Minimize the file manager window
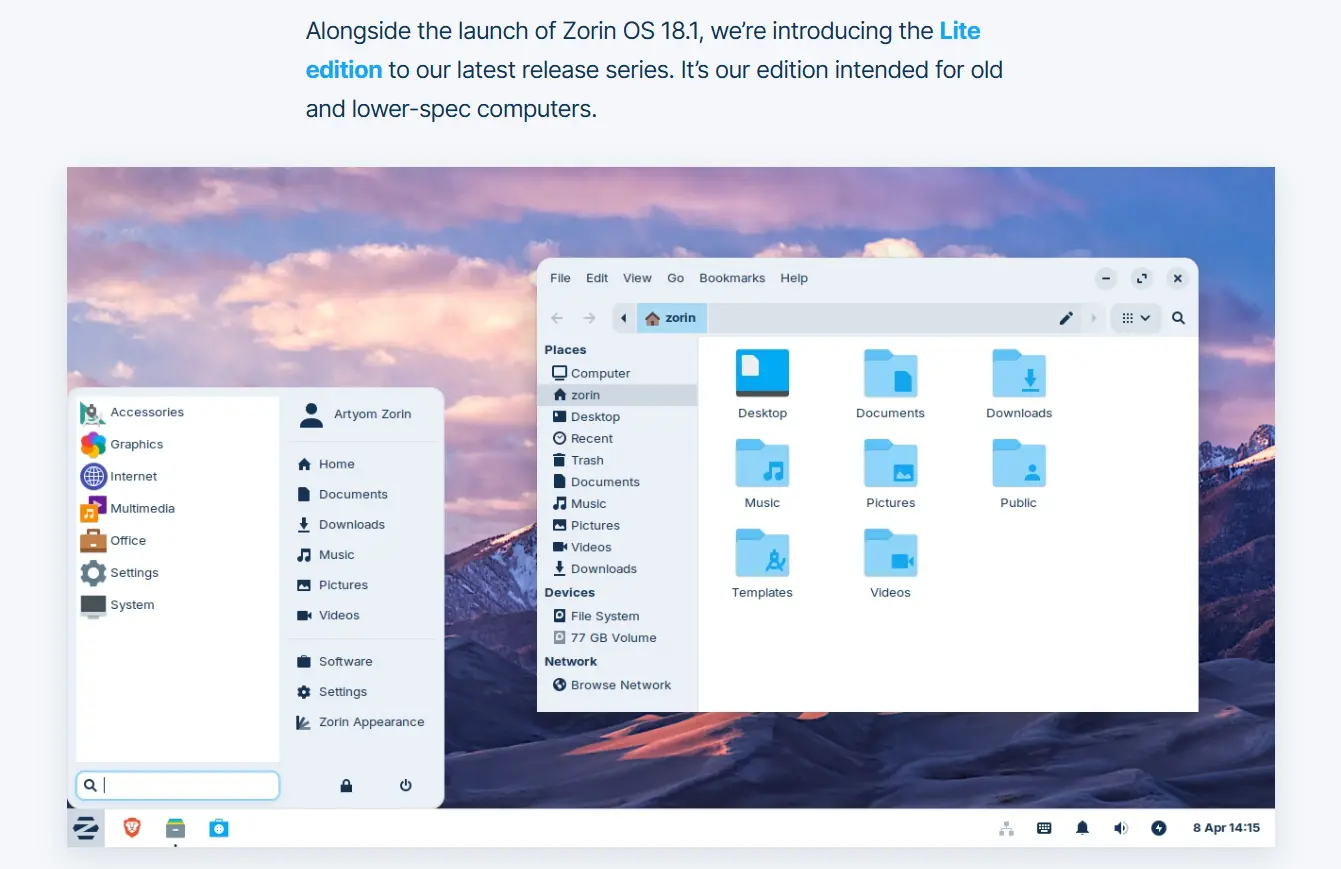This screenshot has width=1341, height=869. pyautogui.click(x=1106, y=278)
